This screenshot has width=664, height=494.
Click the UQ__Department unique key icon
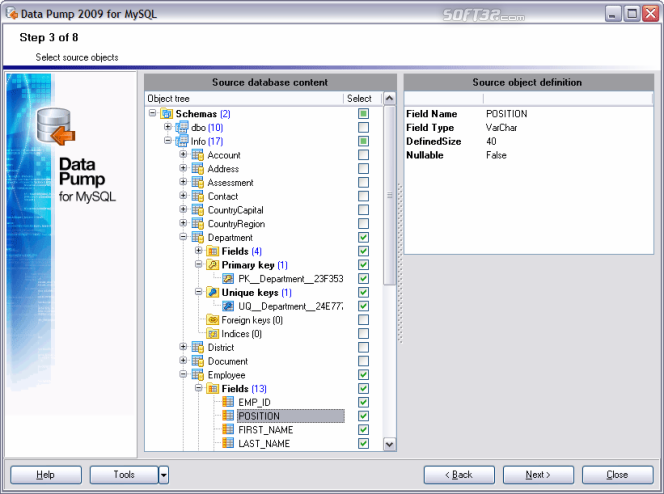(228, 306)
